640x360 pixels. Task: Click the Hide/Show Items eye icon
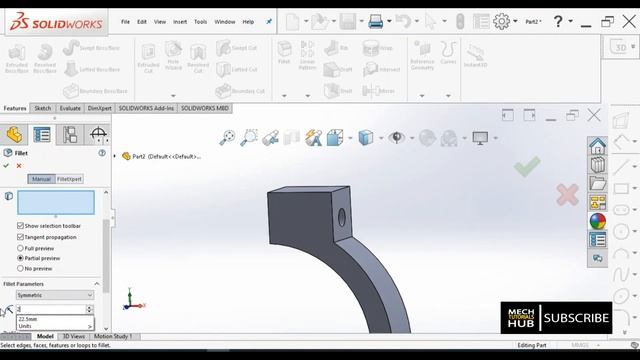396,138
